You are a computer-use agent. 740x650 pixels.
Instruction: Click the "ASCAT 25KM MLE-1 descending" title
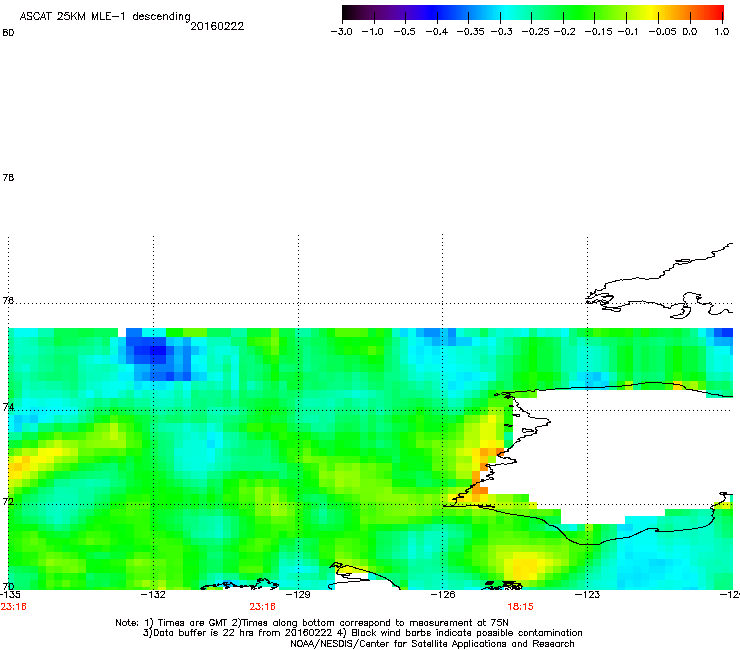[105, 16]
